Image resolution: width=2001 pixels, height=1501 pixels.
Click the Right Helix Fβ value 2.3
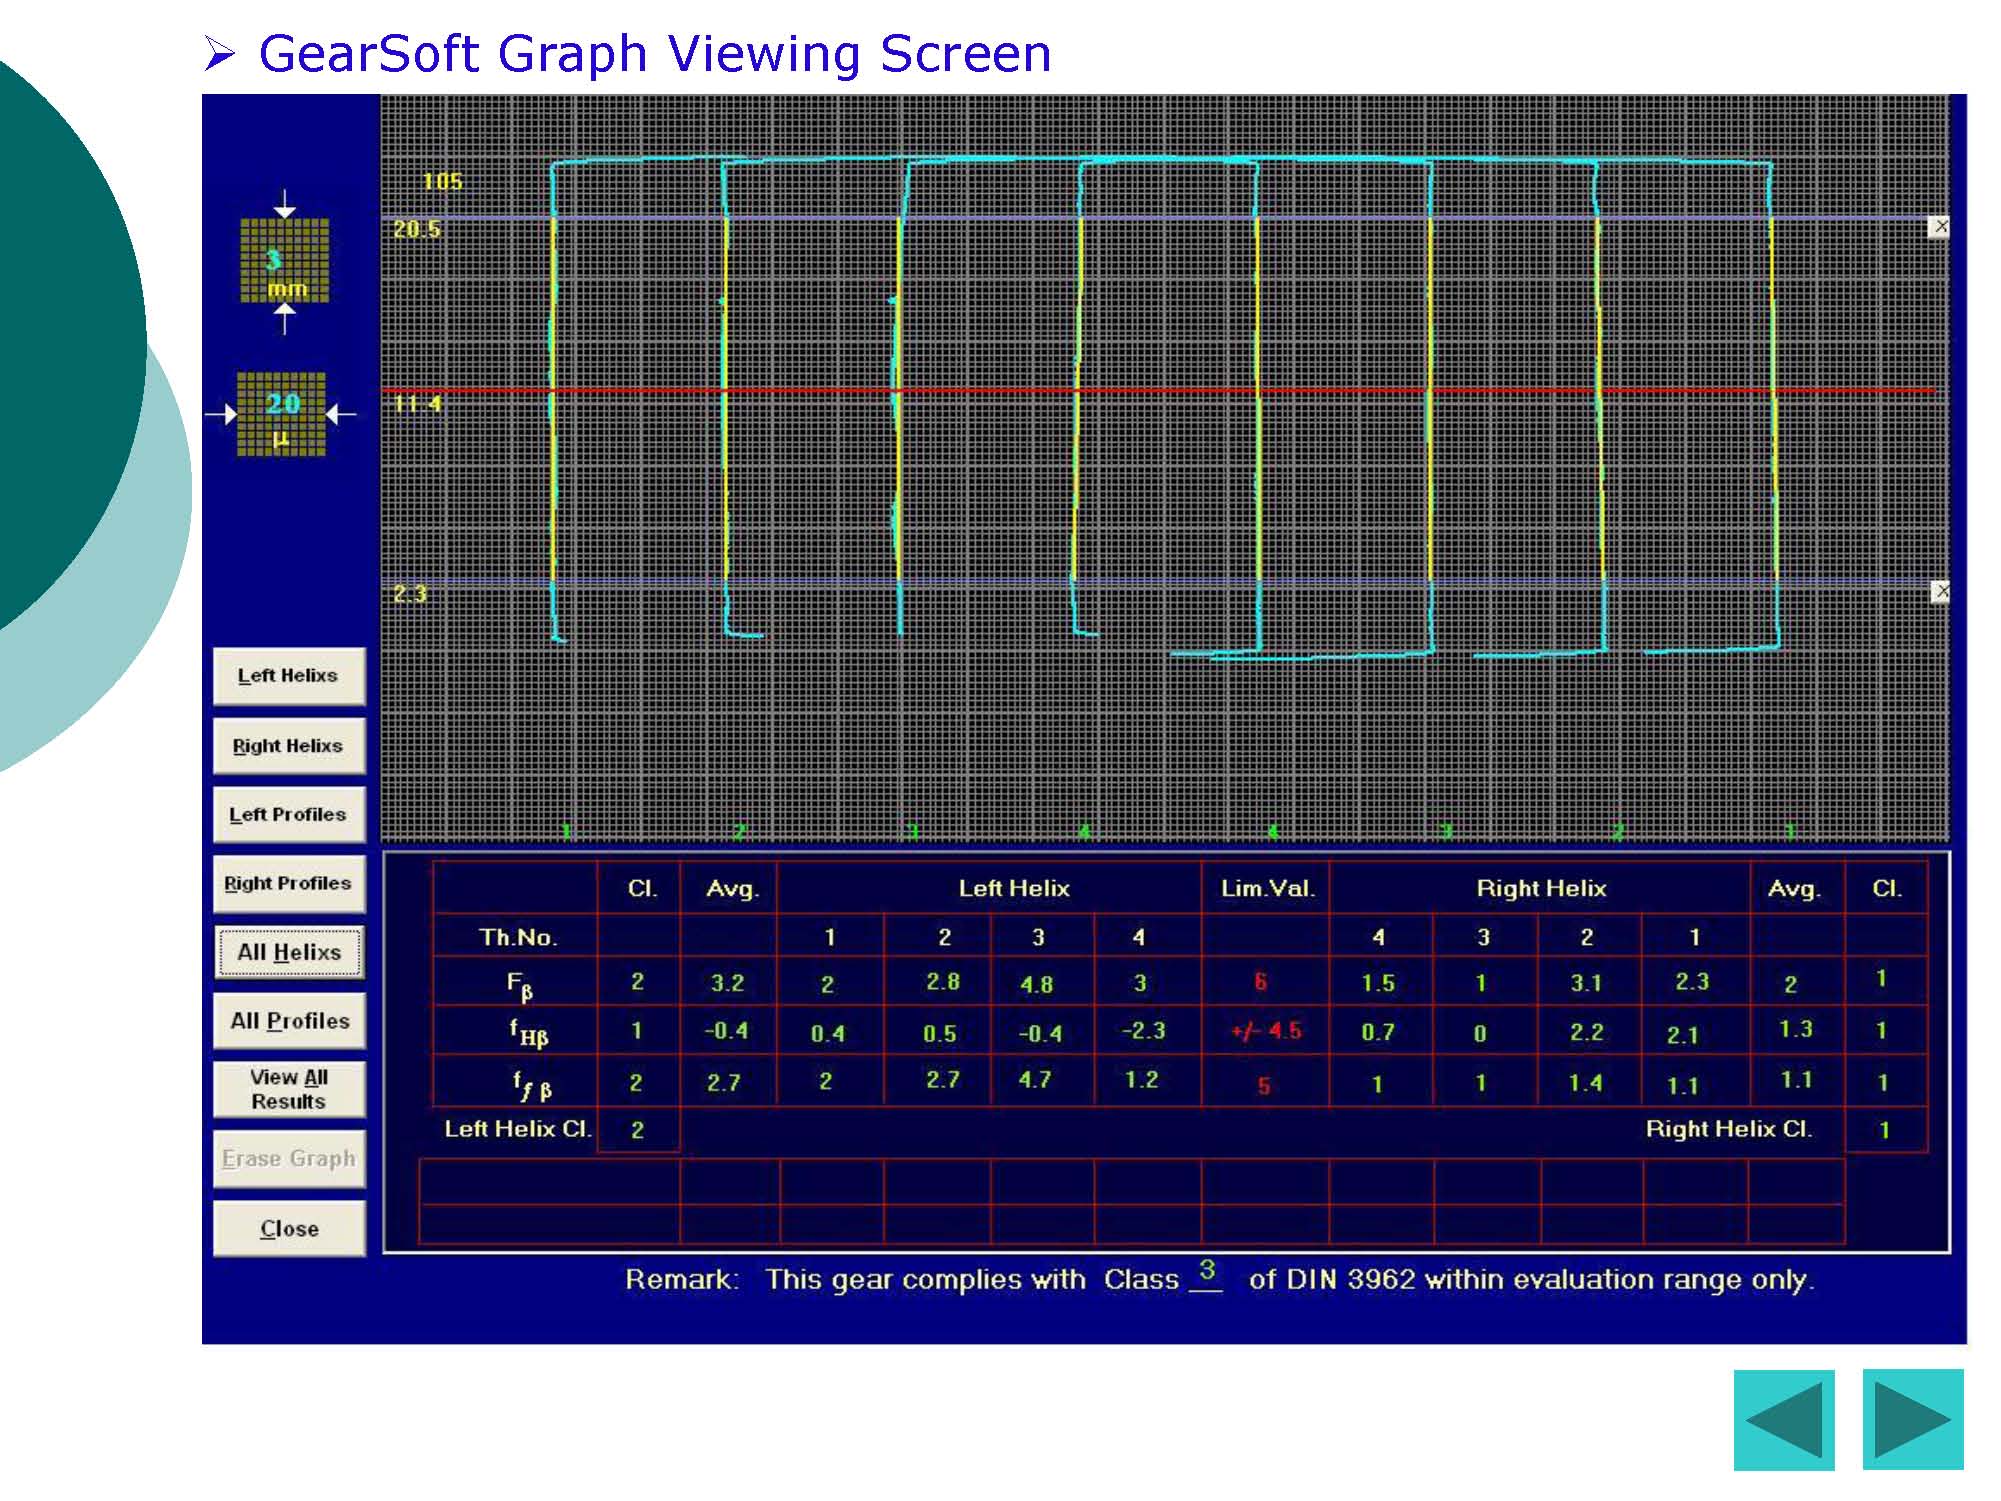click(x=1692, y=982)
